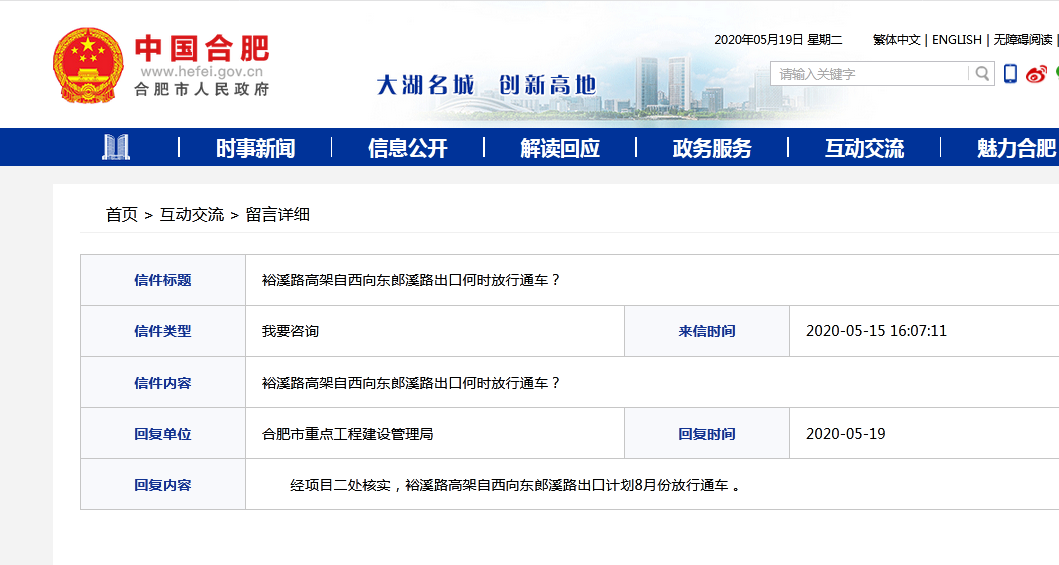Image resolution: width=1059 pixels, height=565 pixels.
Task: Open 无障碍阅读 mode link
Action: point(1023,40)
